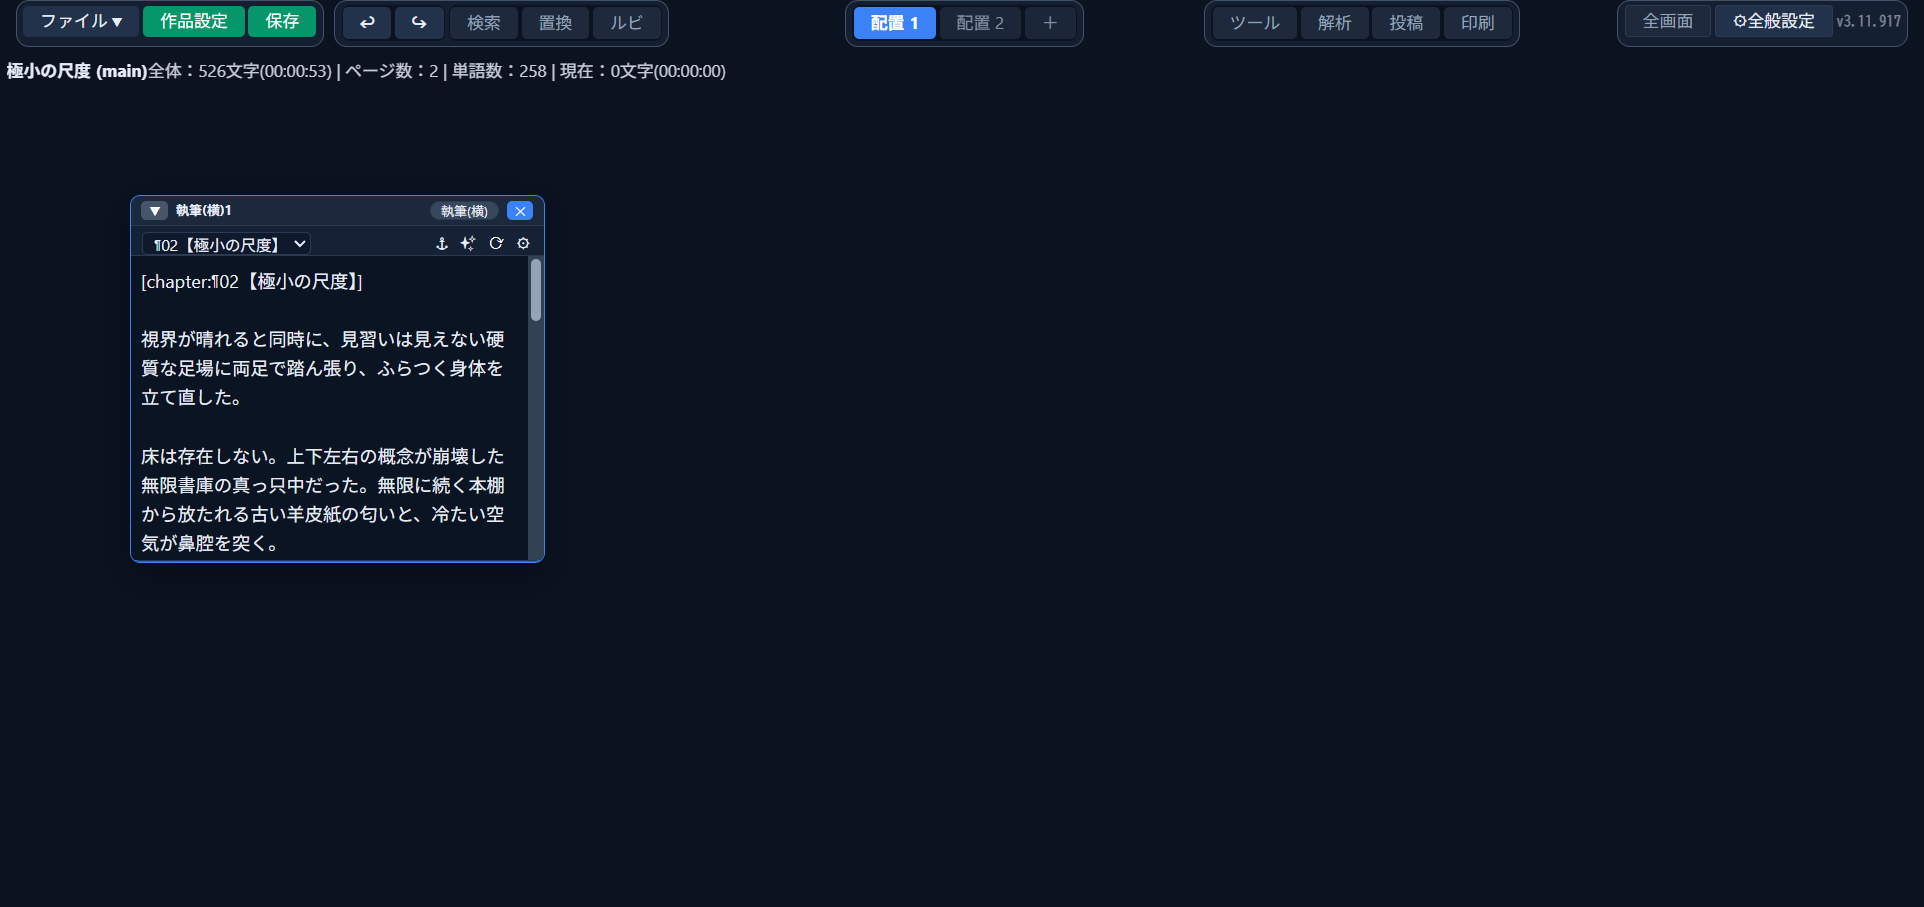Open the ファイル dropdown menu

pyautogui.click(x=81, y=21)
